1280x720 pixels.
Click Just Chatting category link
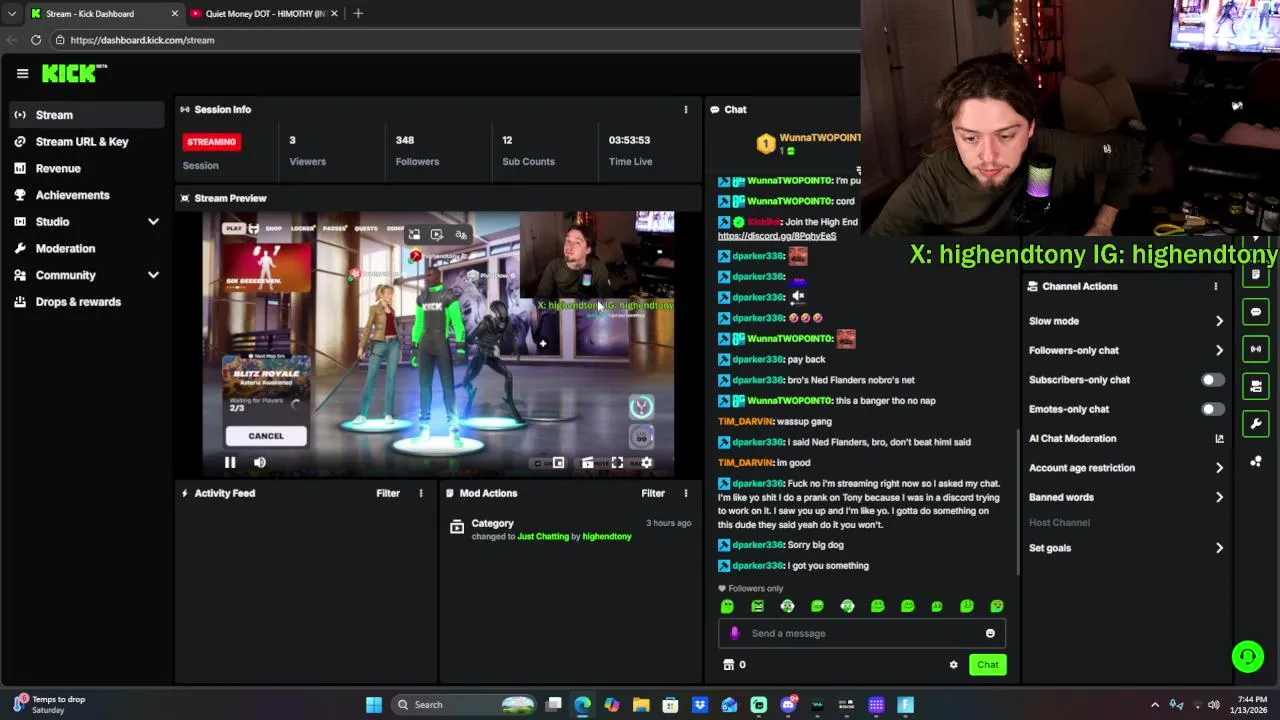click(543, 537)
